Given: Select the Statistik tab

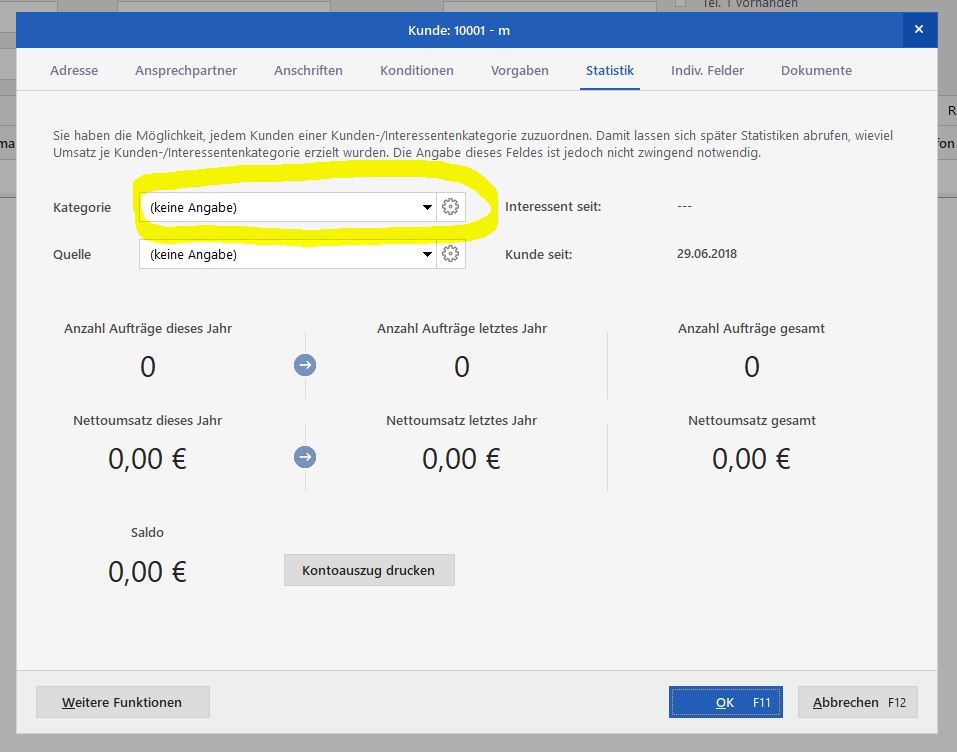Looking at the screenshot, I should pos(610,70).
